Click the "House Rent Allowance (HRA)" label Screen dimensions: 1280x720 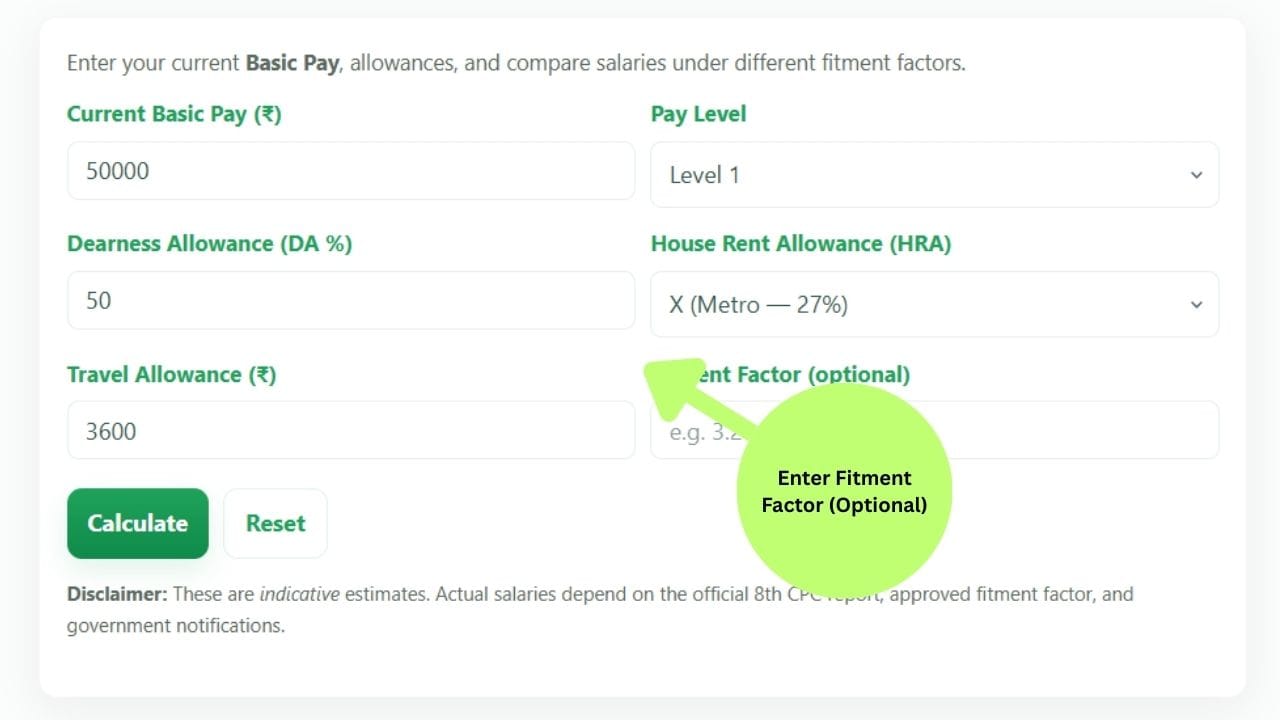point(800,244)
